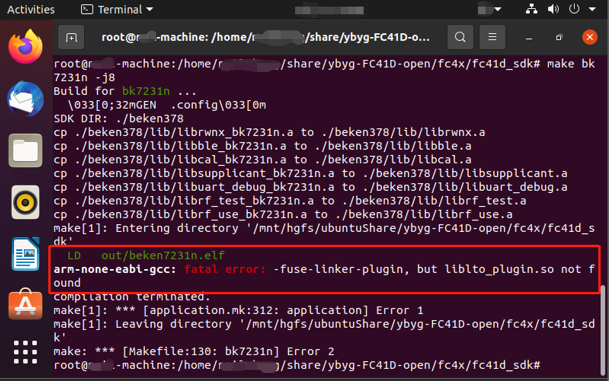Click the 'SDK DIR: ./beken378' line
The image size is (609, 383).
pyautogui.click(x=118, y=118)
